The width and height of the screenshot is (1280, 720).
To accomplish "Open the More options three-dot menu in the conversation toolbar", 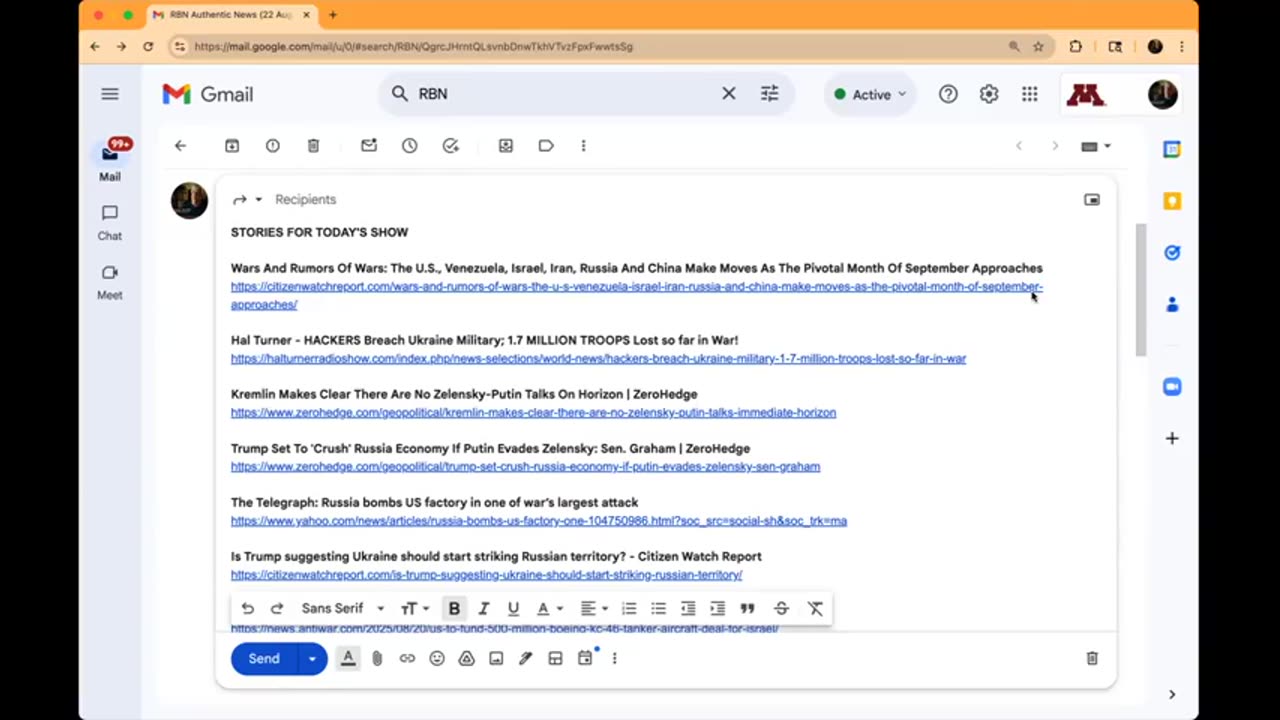I will 583,146.
